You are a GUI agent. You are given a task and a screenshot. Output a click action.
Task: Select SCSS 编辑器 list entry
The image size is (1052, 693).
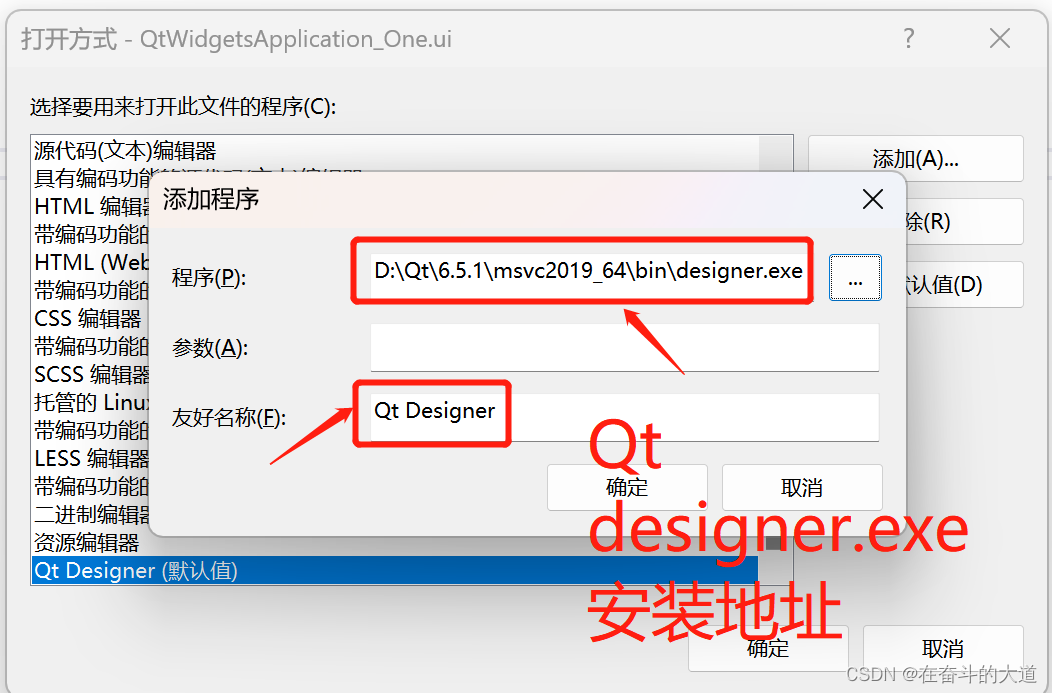pyautogui.click(x=91, y=374)
